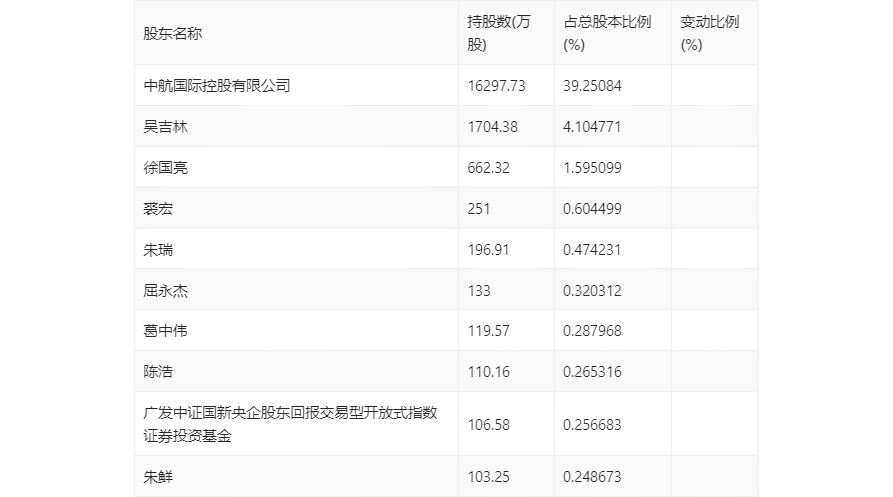The height and width of the screenshot is (497, 893).
Task: Click the percentage 0.474231
Action: (592, 250)
